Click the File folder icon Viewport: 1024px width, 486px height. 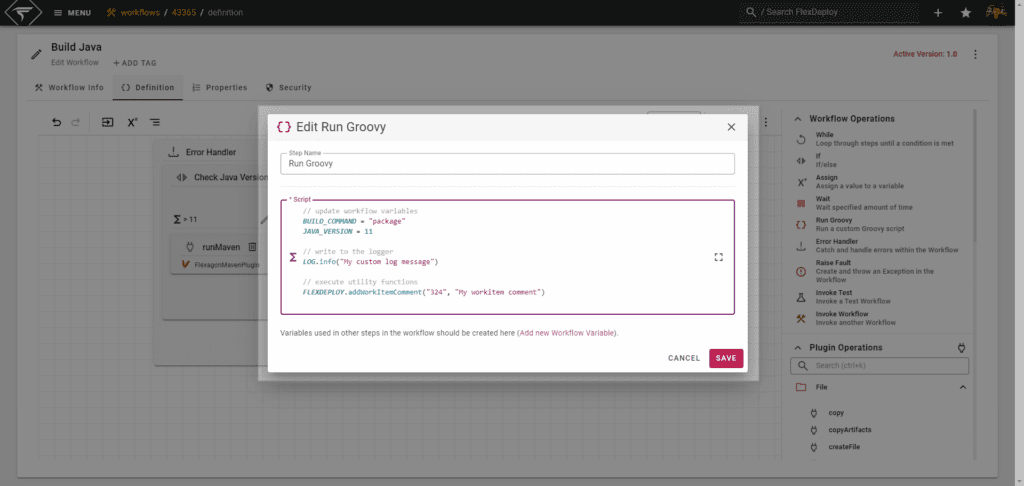(801, 387)
